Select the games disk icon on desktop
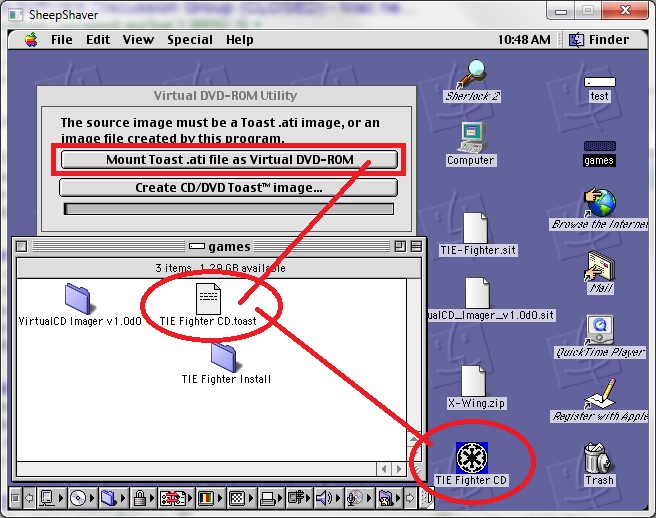The width and height of the screenshot is (656, 518). [x=600, y=154]
